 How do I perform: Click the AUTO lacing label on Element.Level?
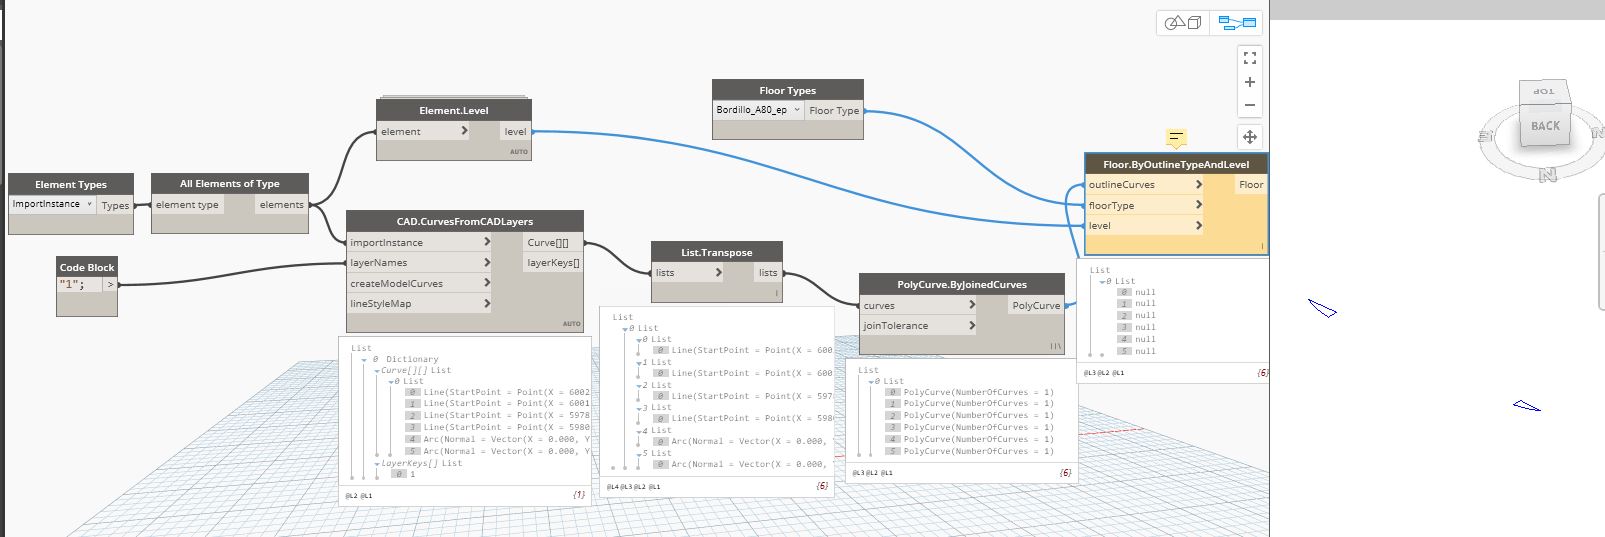pyautogui.click(x=519, y=152)
